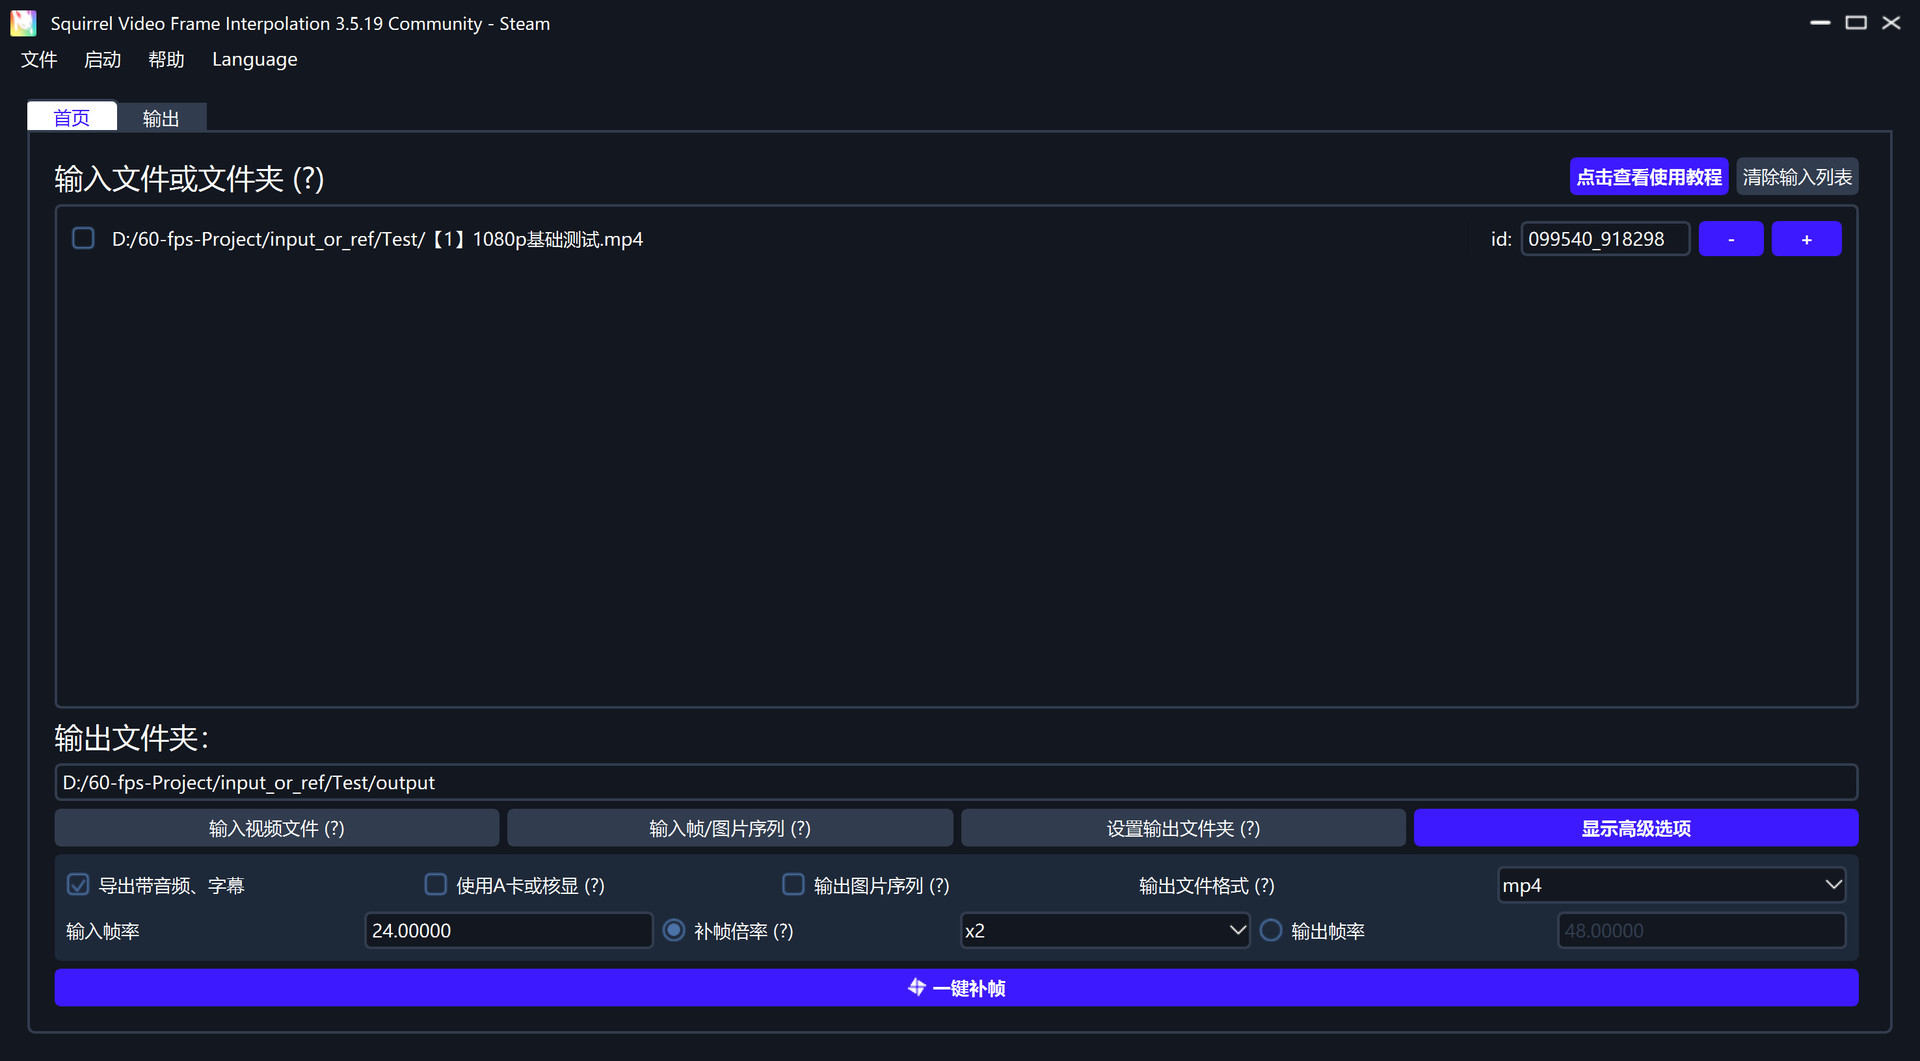Select the 补帧倍率 radio button

(674, 930)
